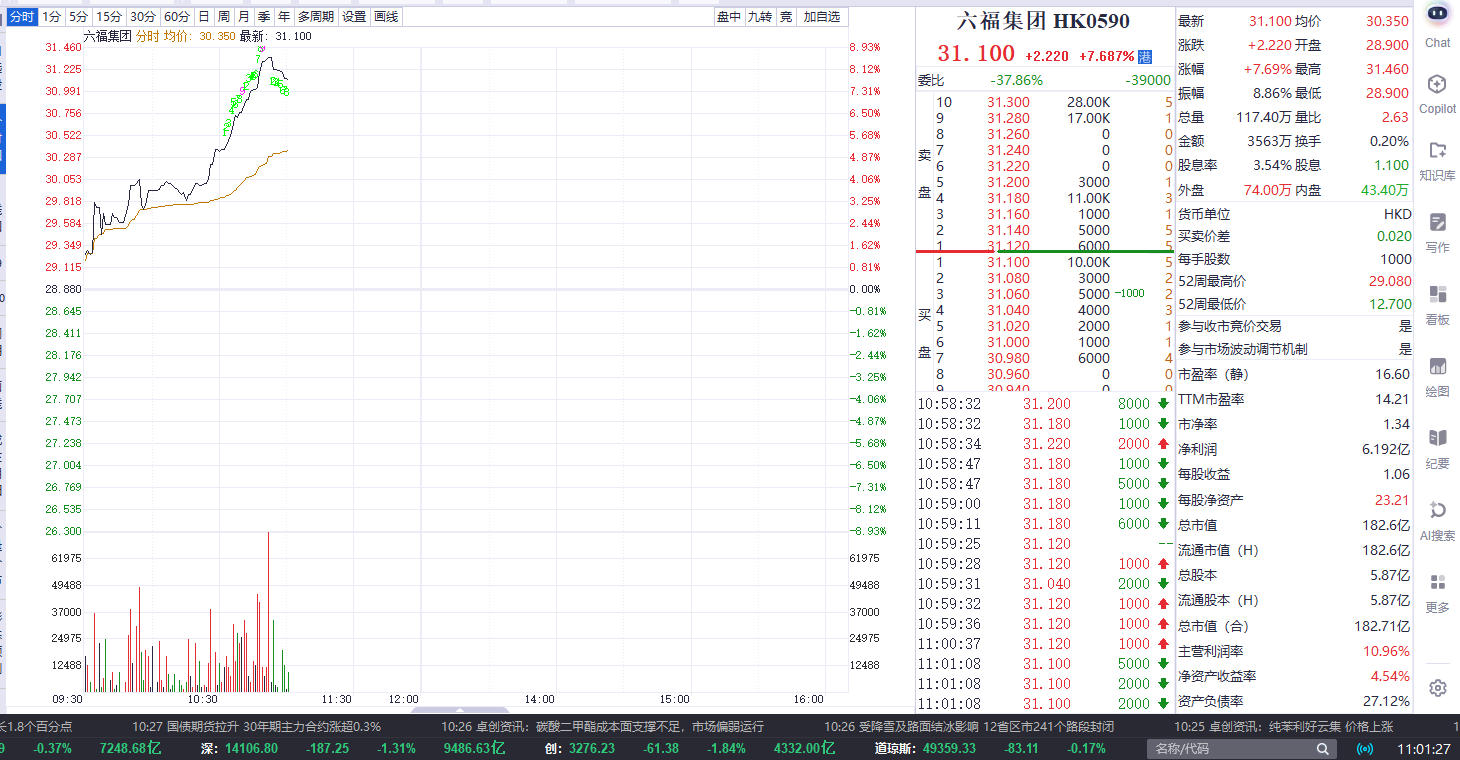Open the 10:26 受降雪及路面结冰影响 news item

[x=968, y=726]
